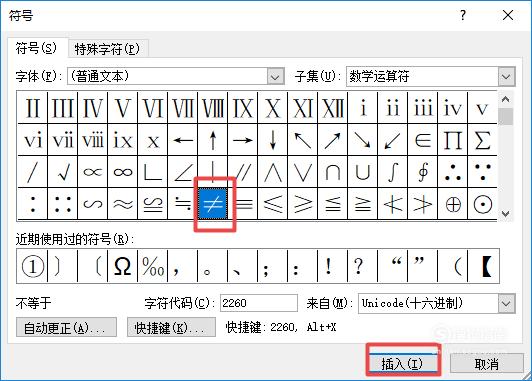Select the infinity symbol
This screenshot has height=381, width=532.
pyautogui.click(x=123, y=172)
